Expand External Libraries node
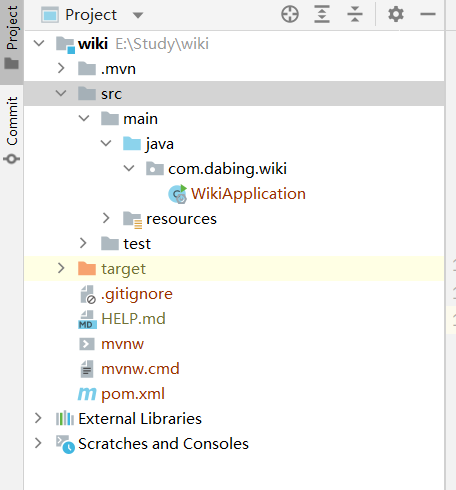Image resolution: width=456 pixels, height=490 pixels. pos(38,418)
